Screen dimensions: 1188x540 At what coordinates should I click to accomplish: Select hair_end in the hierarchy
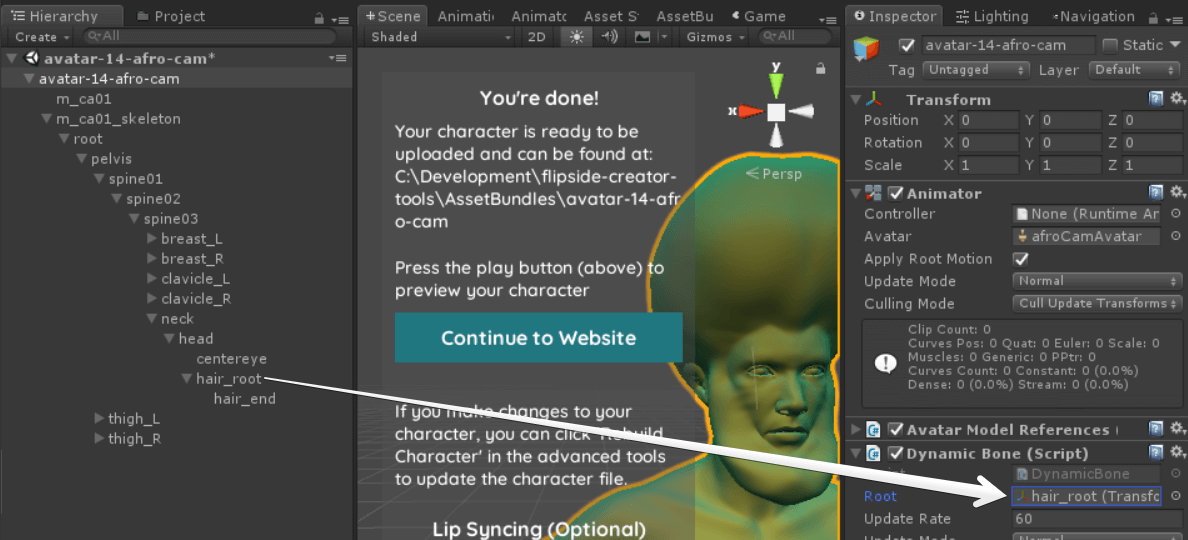coord(244,398)
